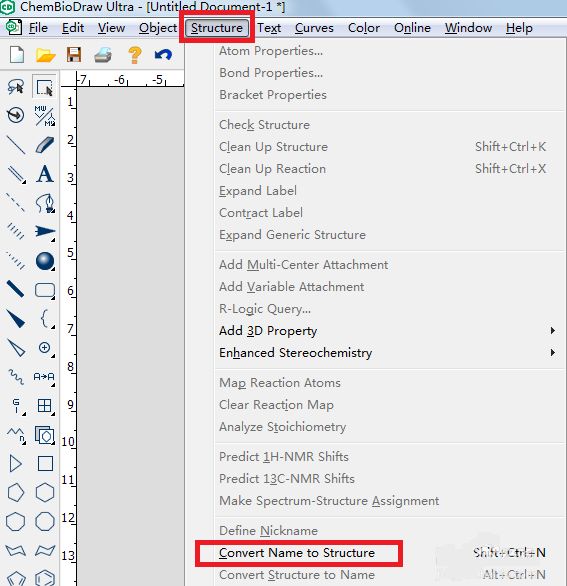
Task: Select the Pen drawing tool
Action: (x=45, y=203)
